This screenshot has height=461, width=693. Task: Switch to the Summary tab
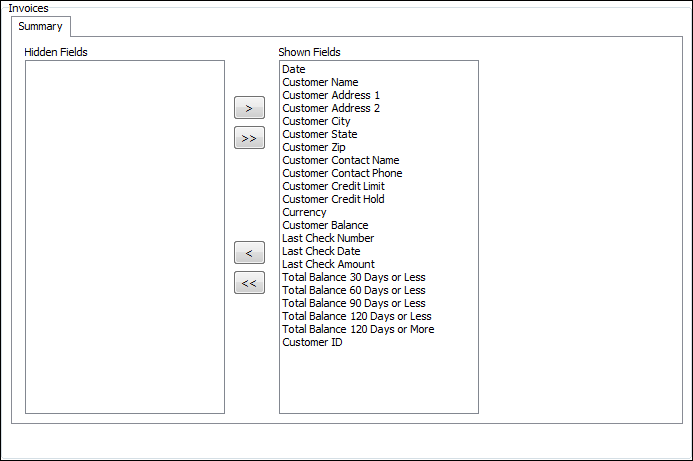(x=40, y=27)
